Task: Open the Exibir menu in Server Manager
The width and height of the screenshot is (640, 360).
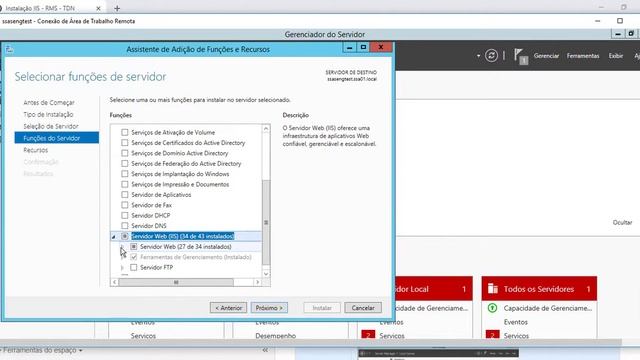Action: coord(616,56)
